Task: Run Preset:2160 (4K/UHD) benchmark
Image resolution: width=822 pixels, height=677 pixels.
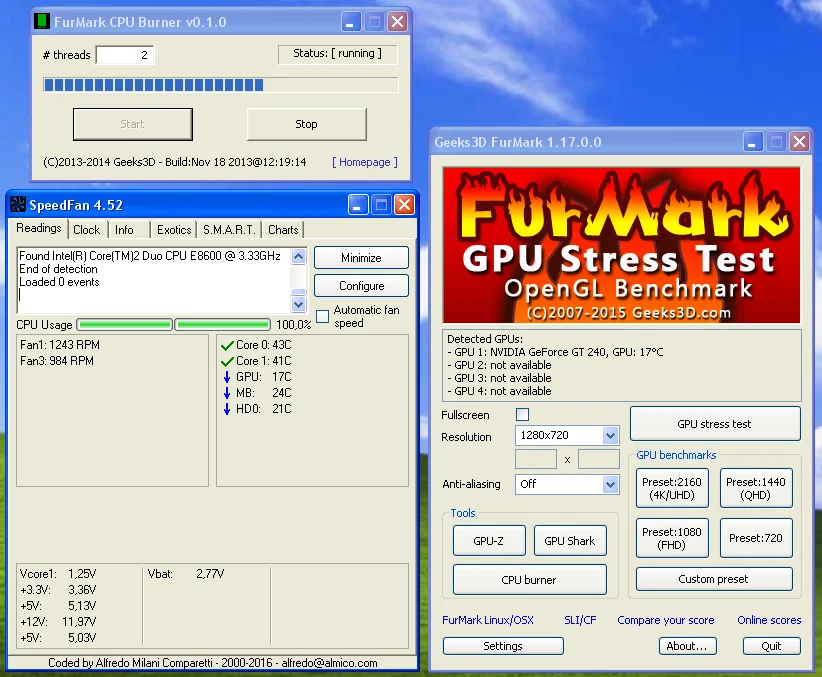Action: pos(672,488)
